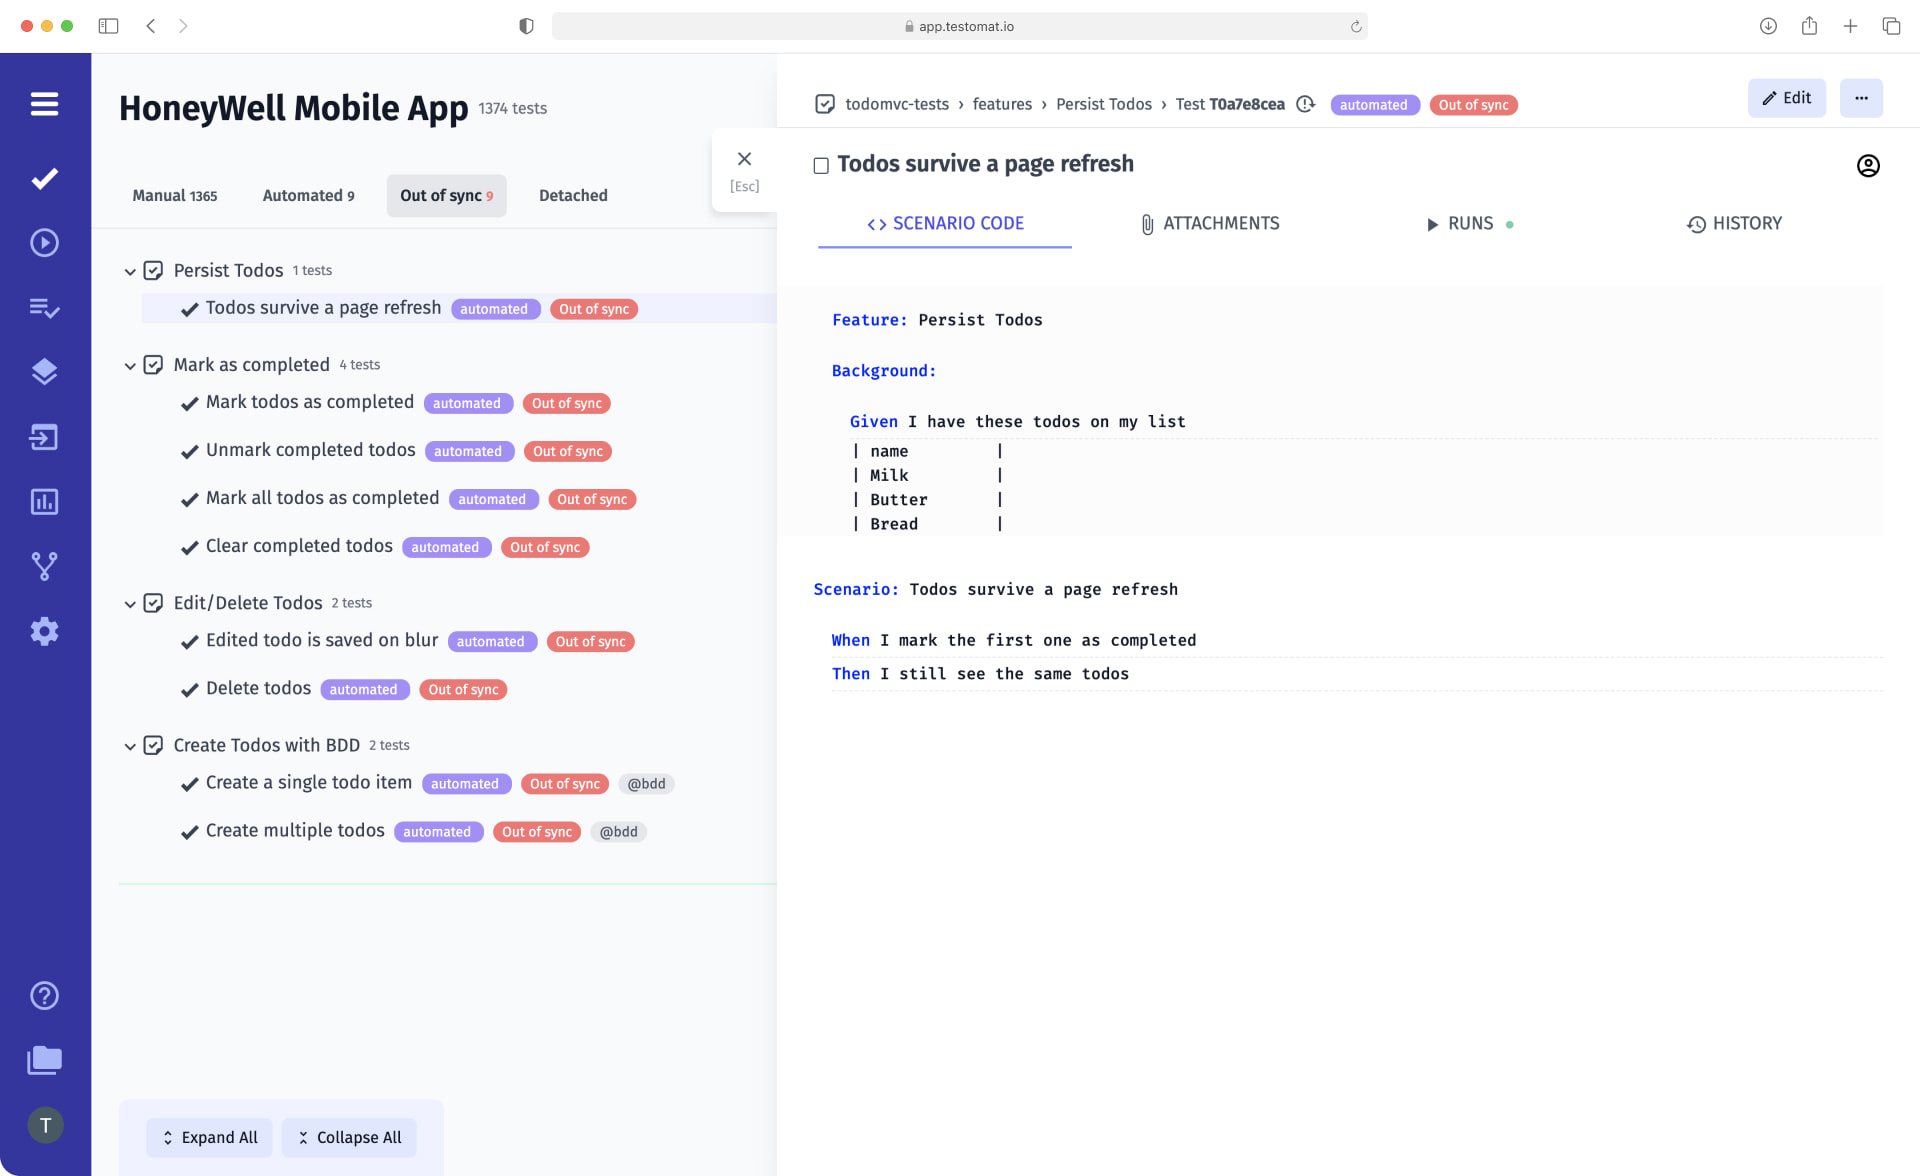Image resolution: width=1920 pixels, height=1176 pixels.
Task: Click the user avatar icon top right
Action: point(1868,164)
